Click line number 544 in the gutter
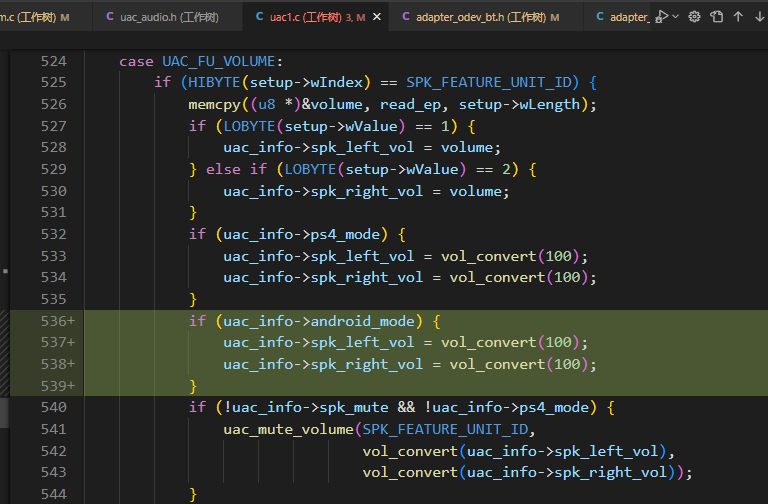Image resolution: width=768 pixels, height=504 pixels. 53,494
